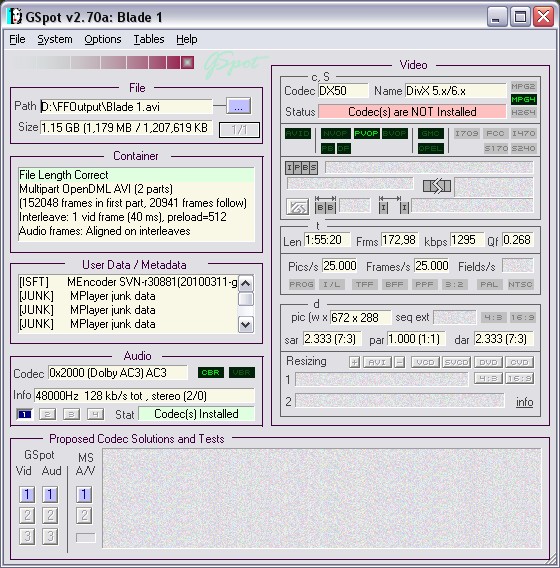Select audio stream 4 button
Image resolution: width=560 pixels, height=568 pixels.
95,414
